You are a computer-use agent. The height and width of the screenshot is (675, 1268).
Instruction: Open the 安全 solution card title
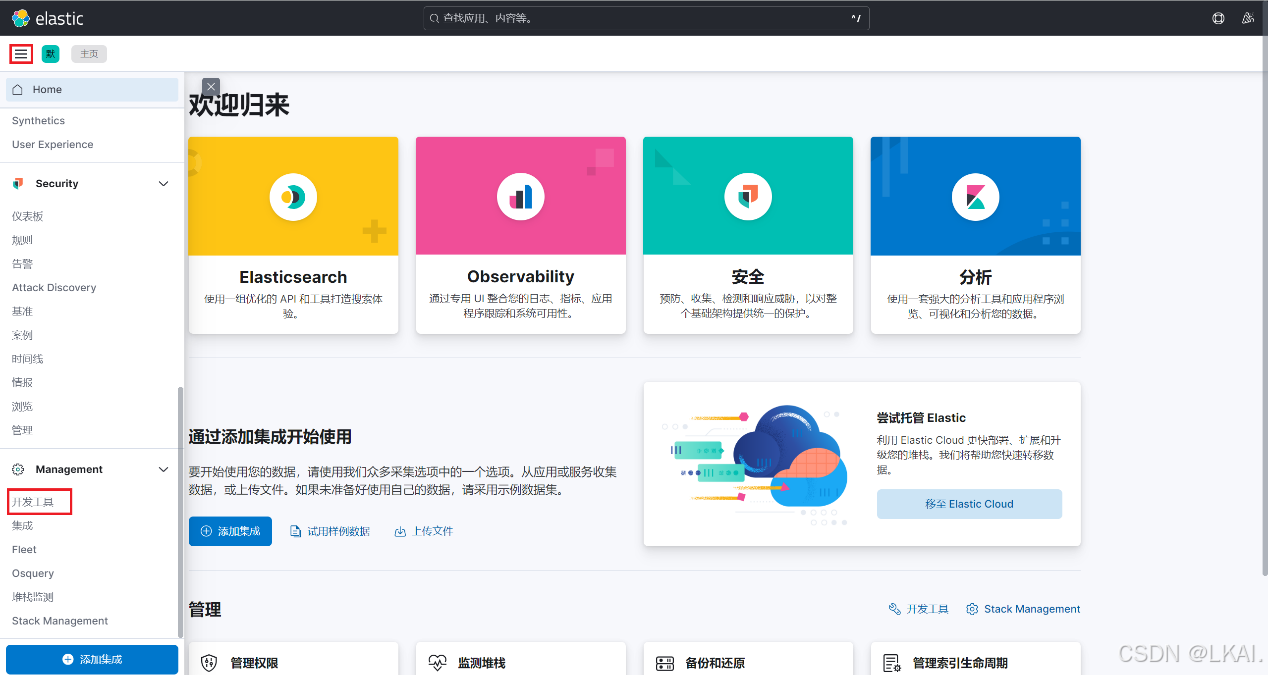[748, 277]
